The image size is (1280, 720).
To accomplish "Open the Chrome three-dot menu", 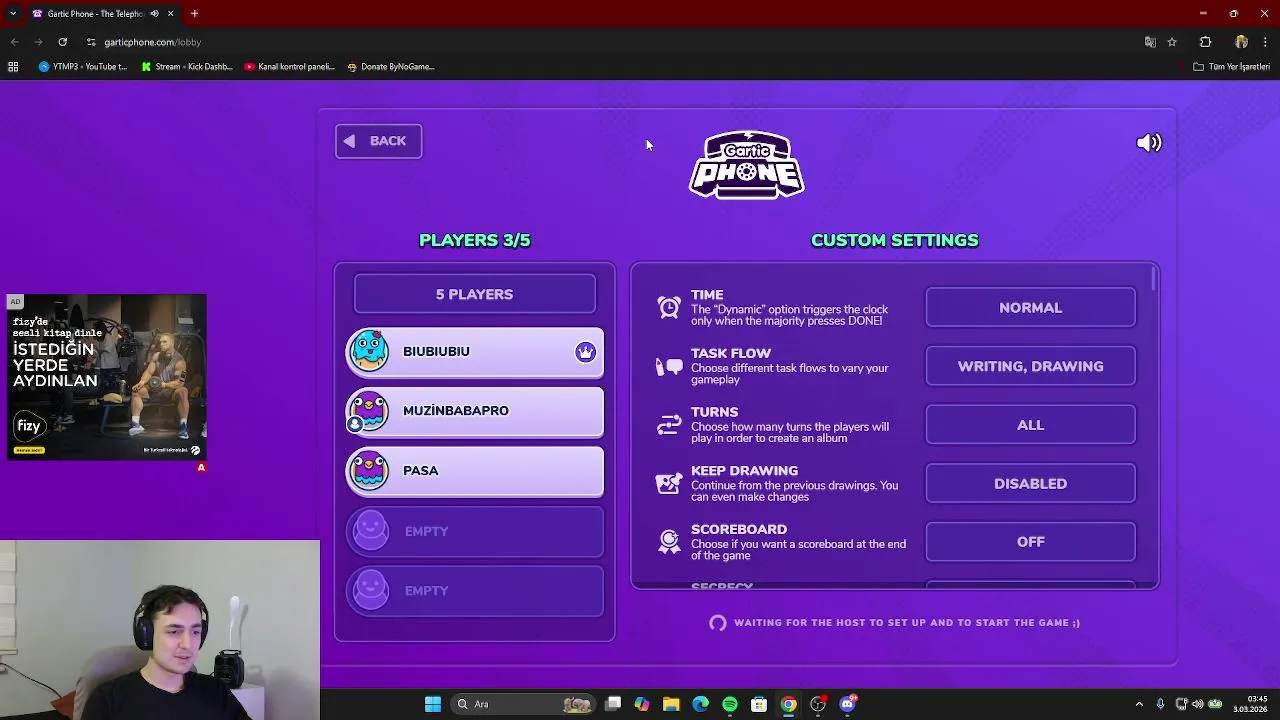I will point(1265,42).
